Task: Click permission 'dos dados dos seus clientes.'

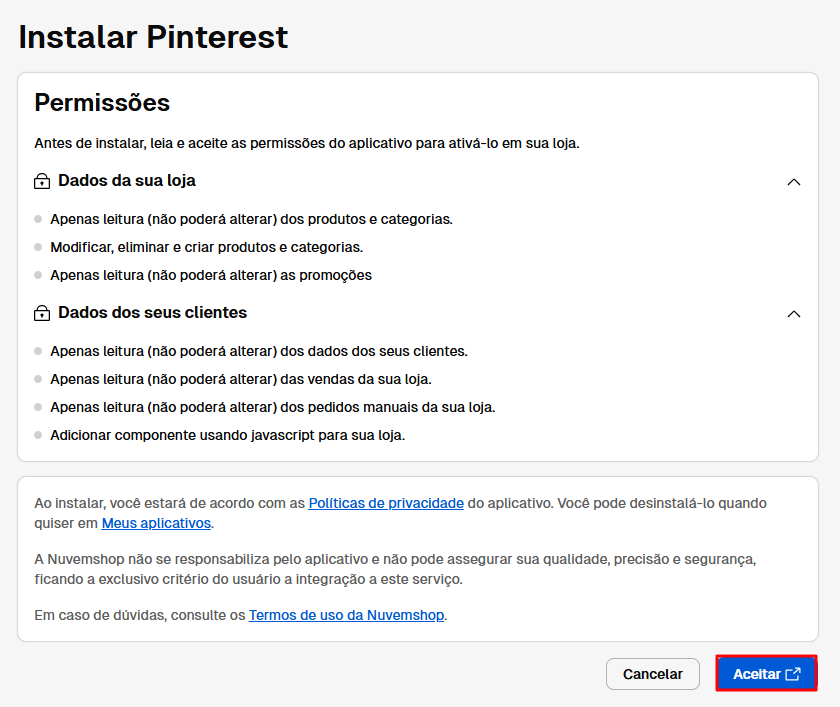Action: point(259,351)
